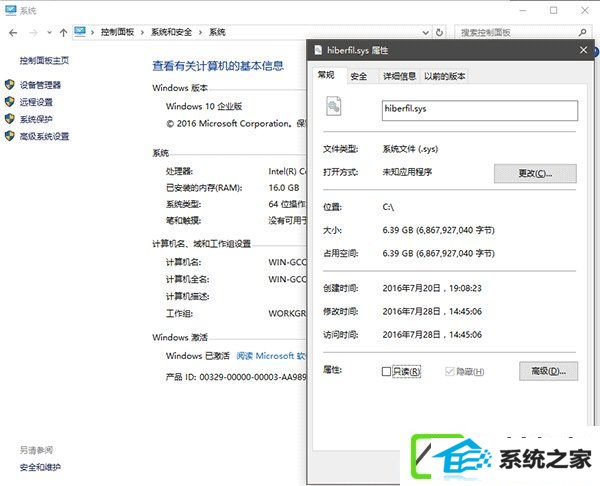Click shield icon beside 系统保护
The height and width of the screenshot is (486, 600).
click(x=10, y=119)
